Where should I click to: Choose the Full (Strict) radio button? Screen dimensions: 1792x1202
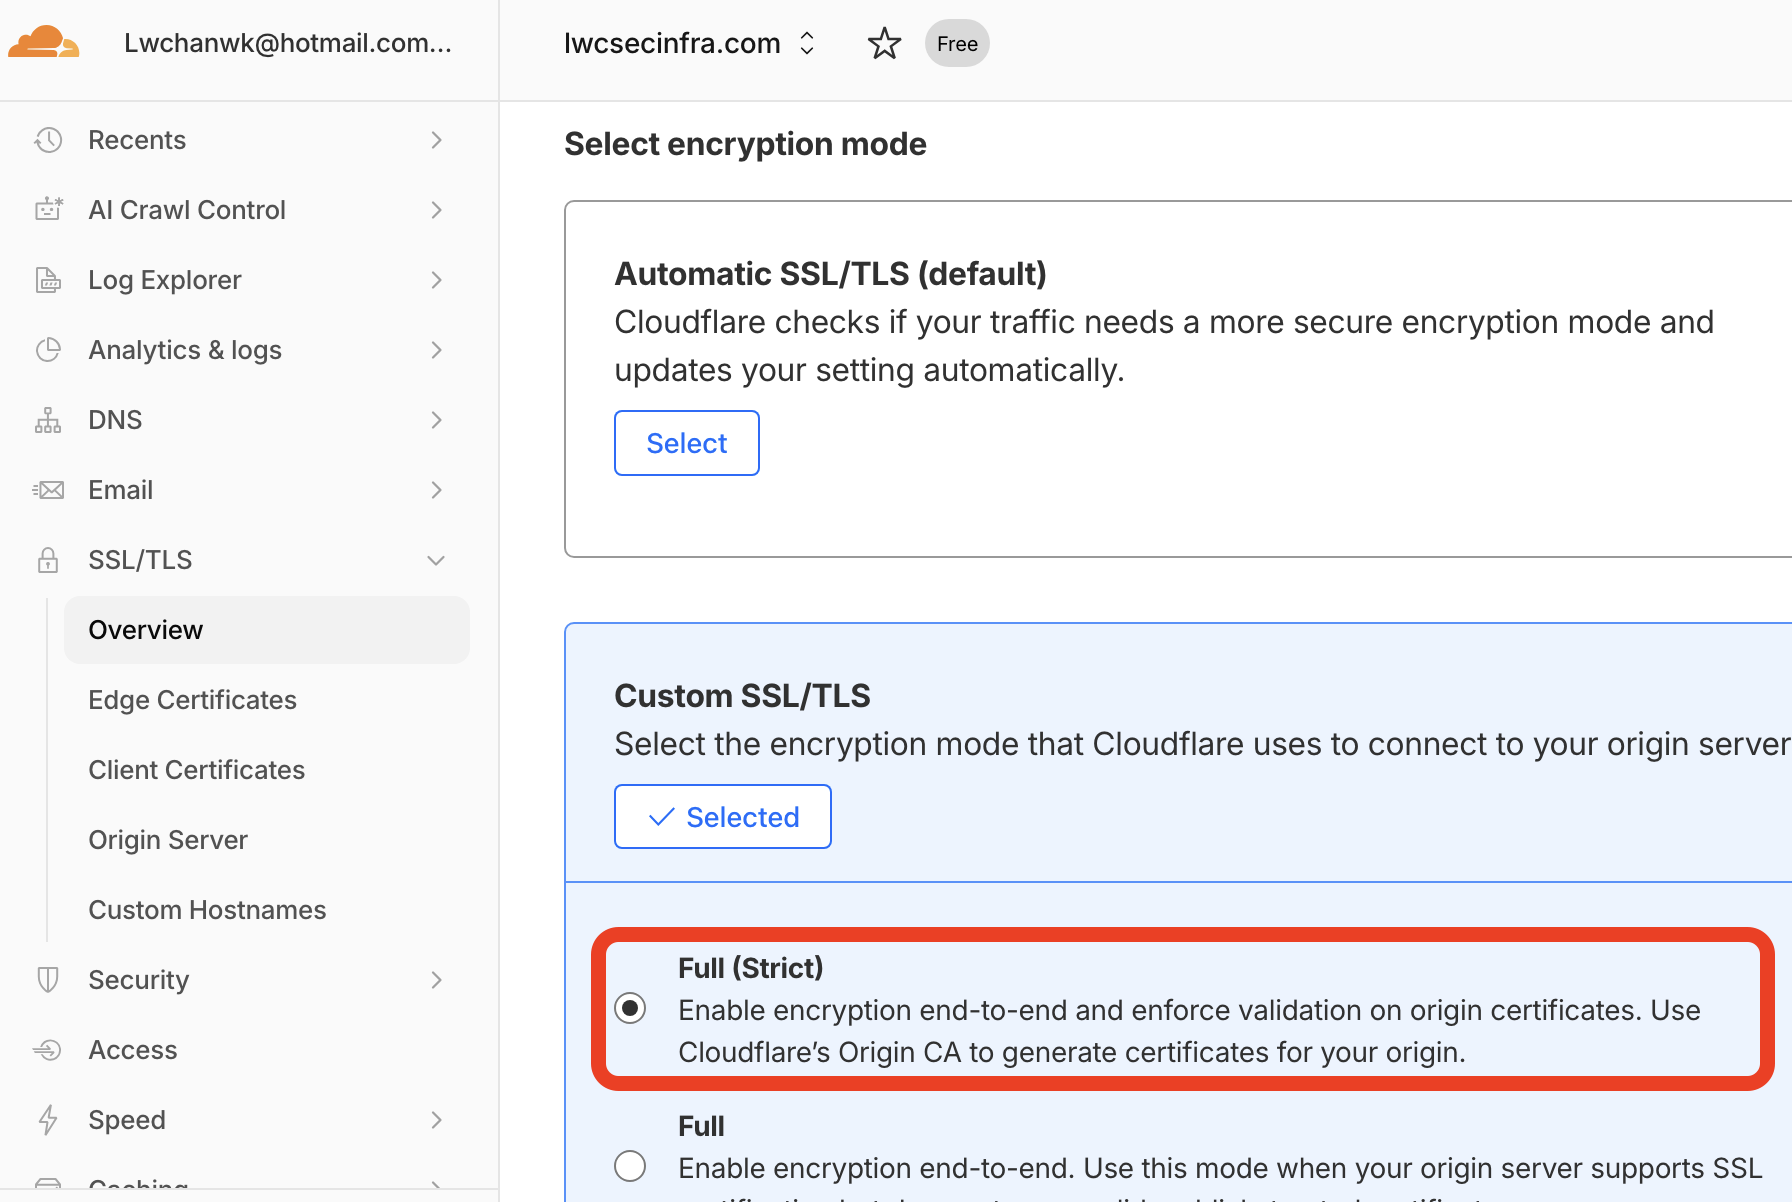630,1008
